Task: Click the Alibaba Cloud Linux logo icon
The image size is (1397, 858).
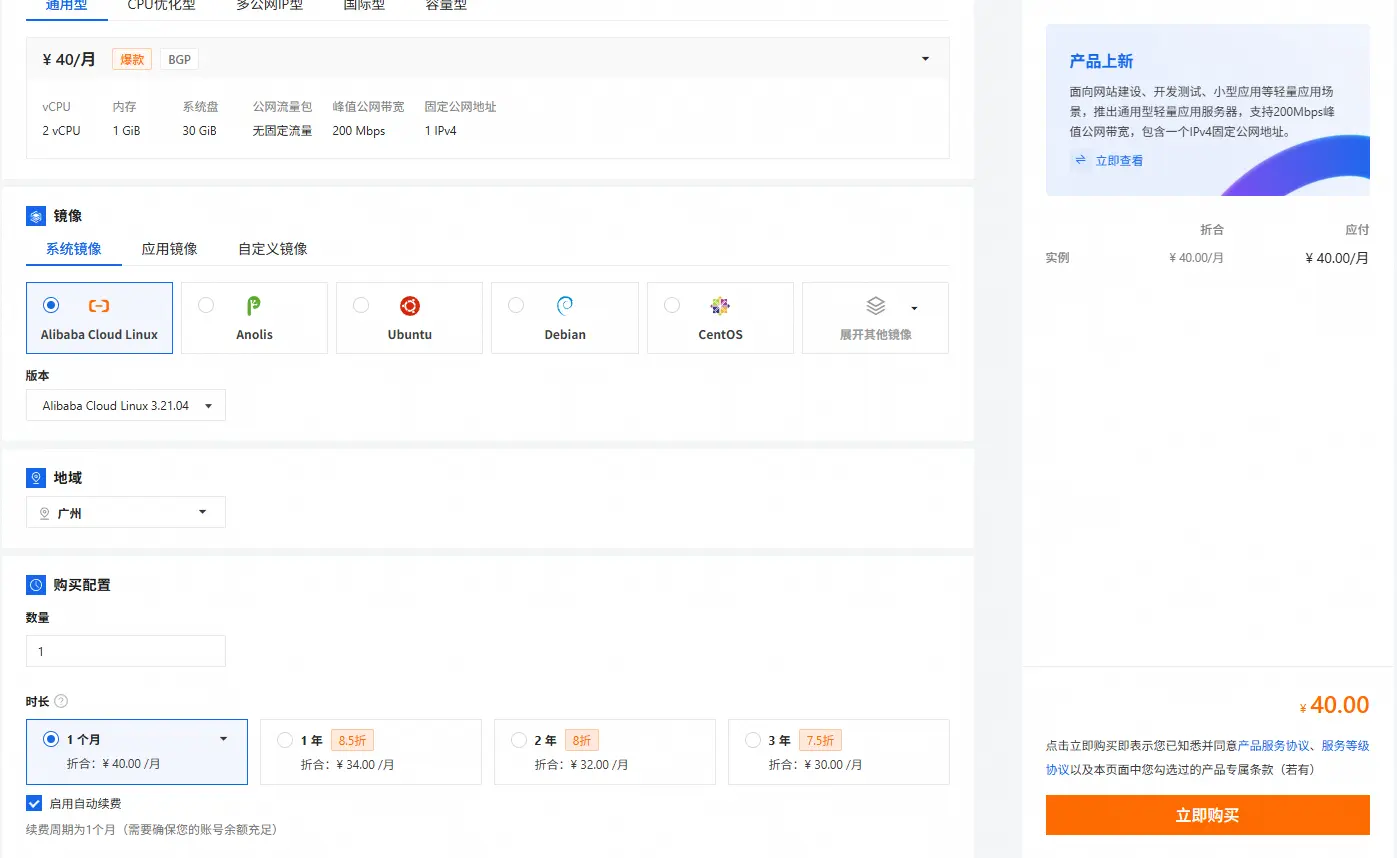Action: (99, 306)
